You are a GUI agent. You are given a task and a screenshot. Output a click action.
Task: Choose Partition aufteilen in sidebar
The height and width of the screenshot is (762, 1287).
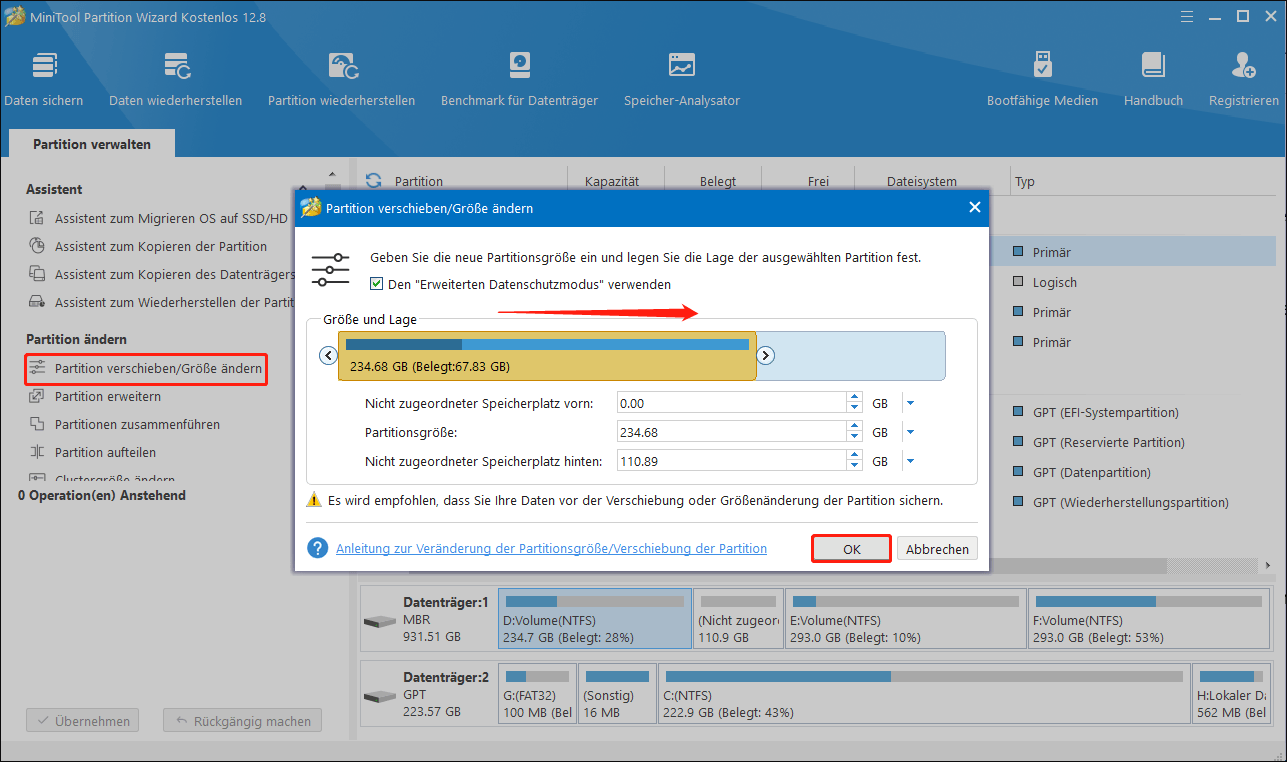pyautogui.click(x=92, y=452)
